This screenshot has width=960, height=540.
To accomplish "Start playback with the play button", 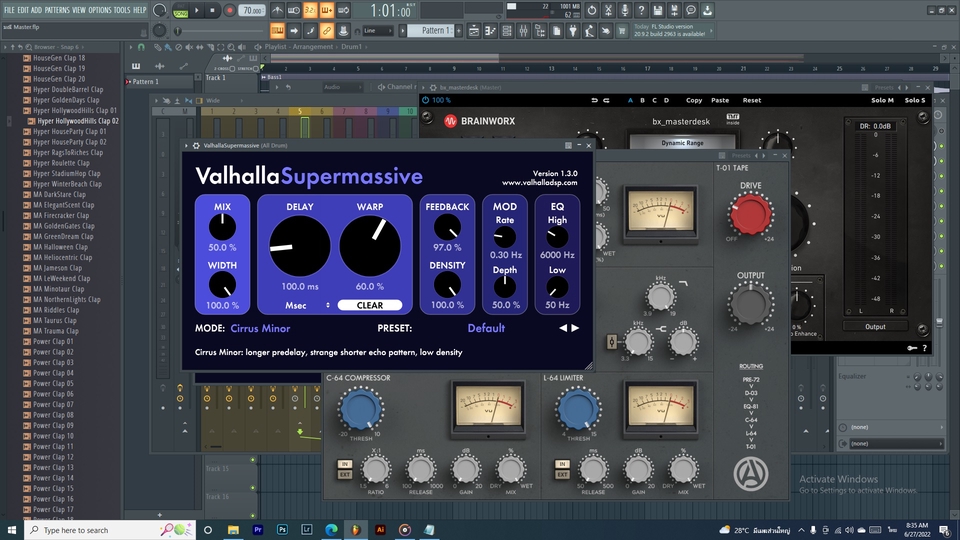I will (x=197, y=10).
